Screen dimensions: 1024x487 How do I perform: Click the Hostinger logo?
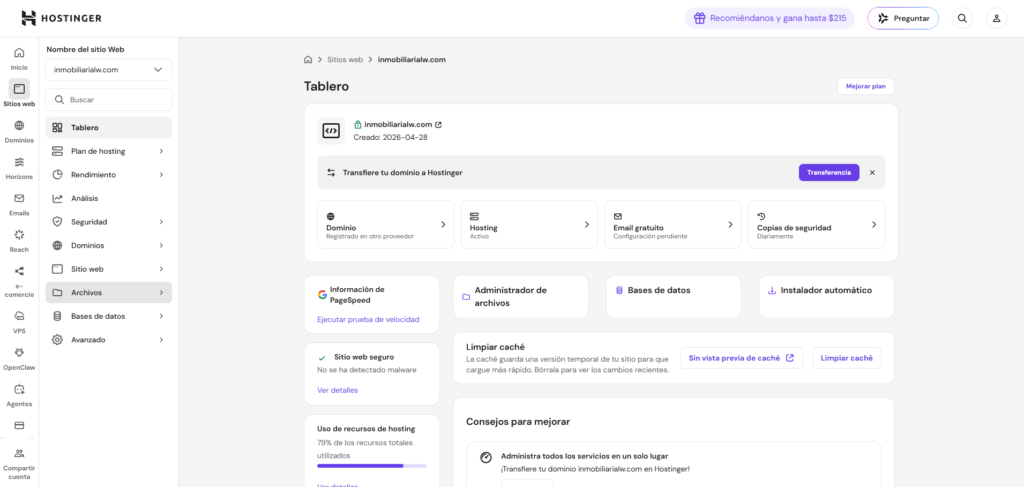[x=61, y=18]
